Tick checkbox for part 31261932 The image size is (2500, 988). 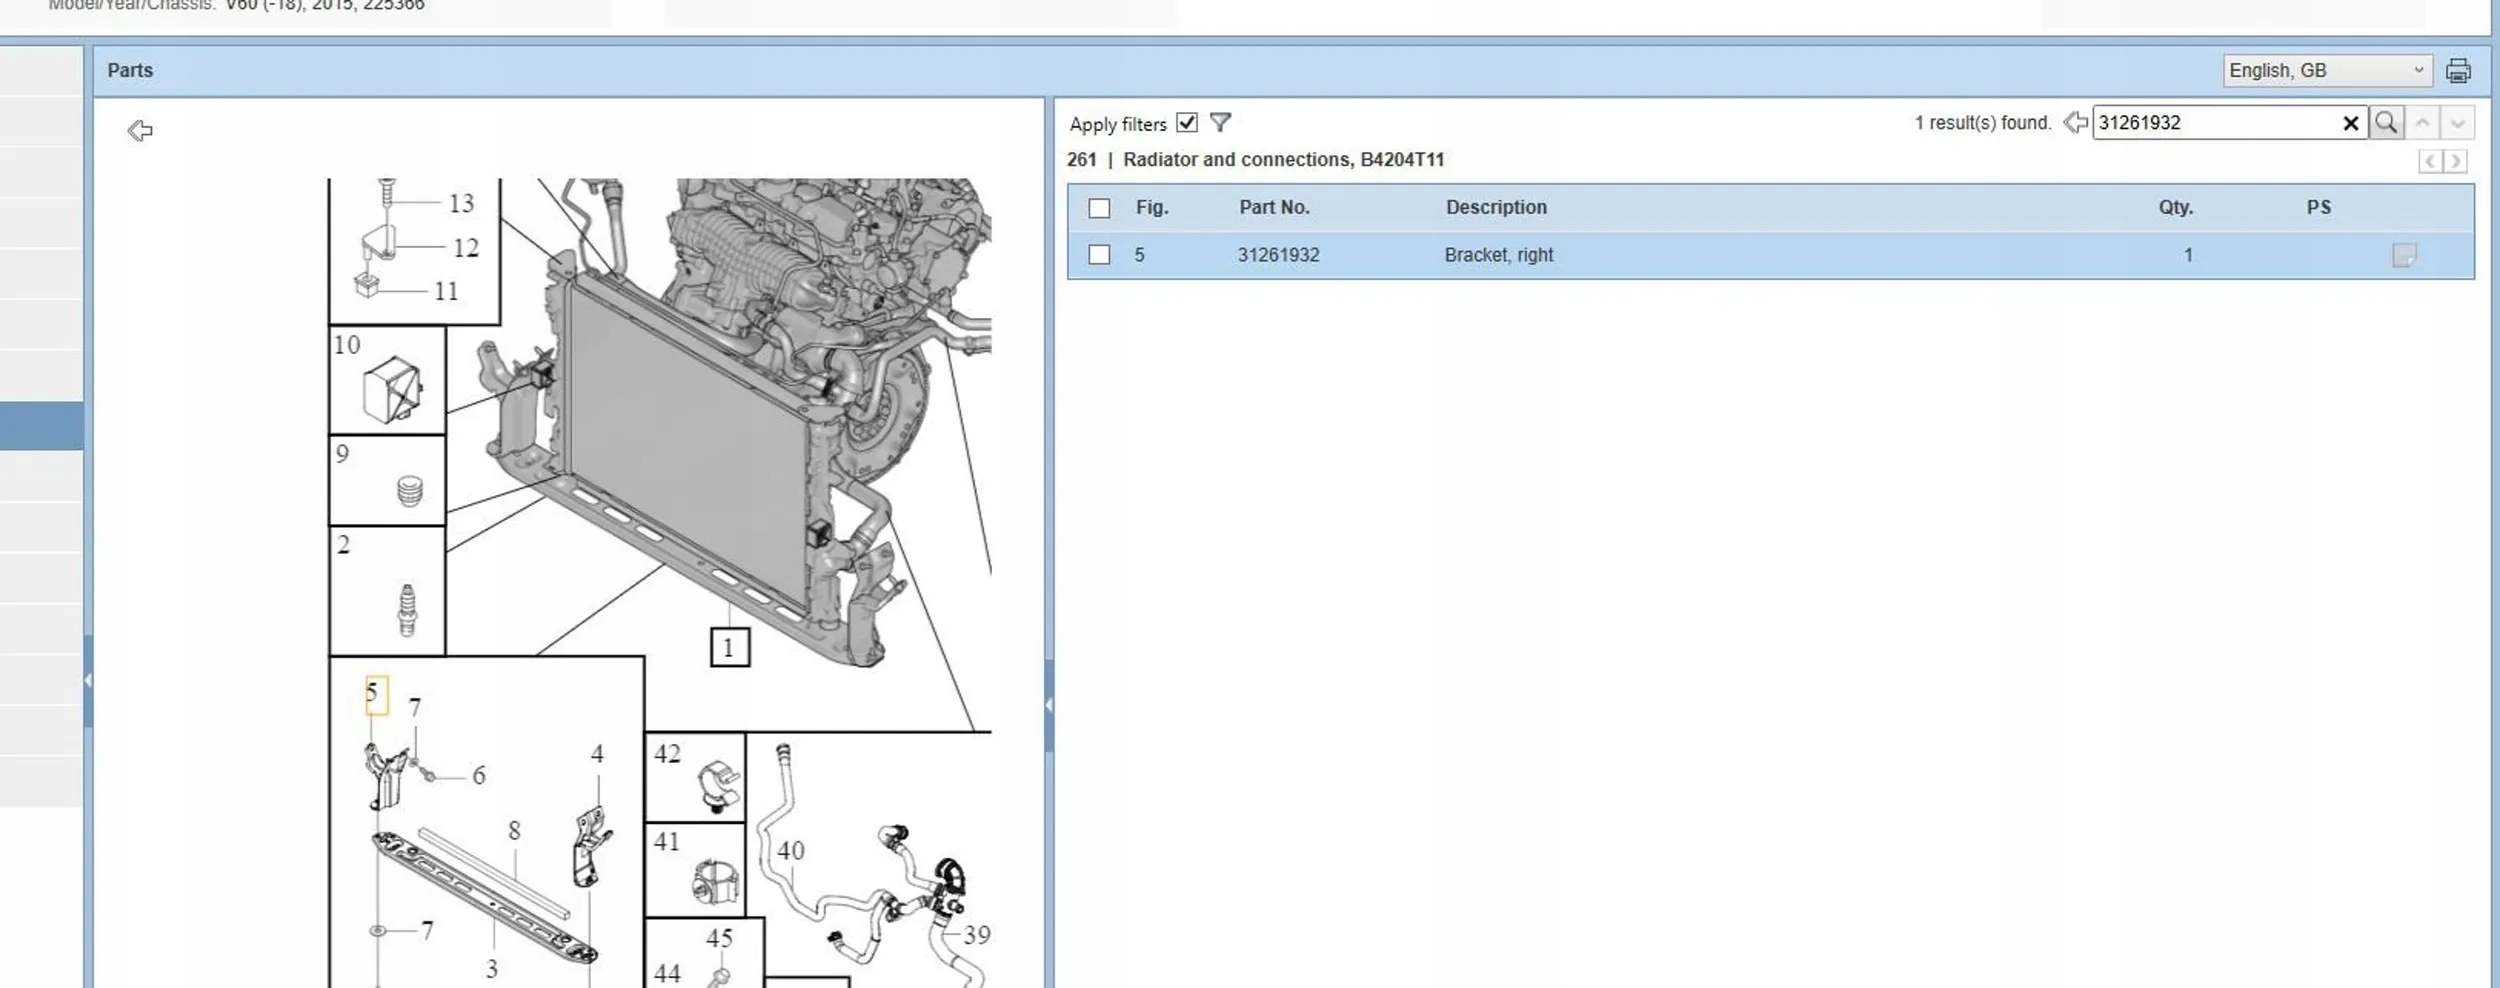click(1099, 255)
